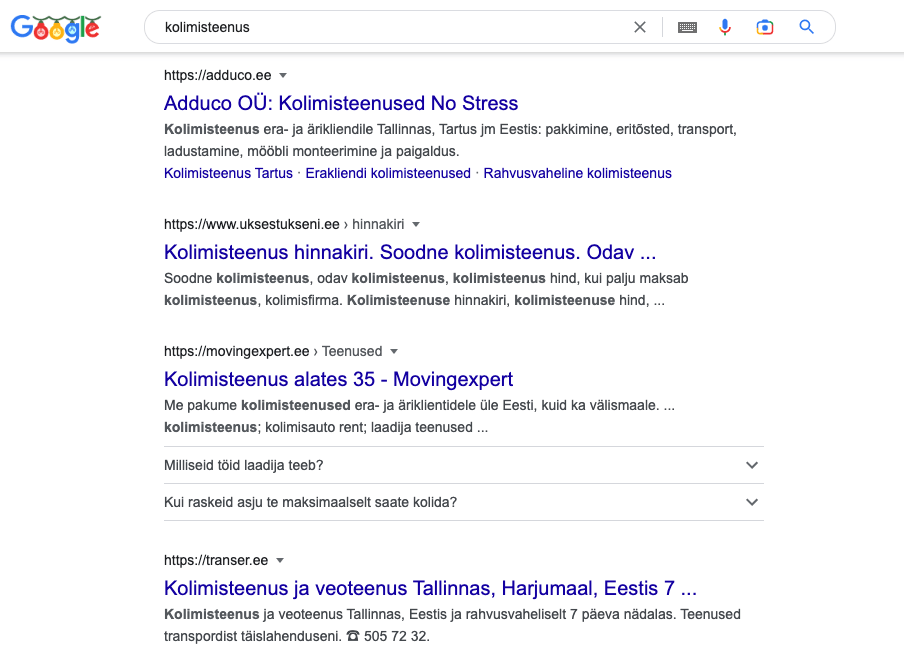This screenshot has width=904, height=664.
Task: Click the https://www.uksestukseni.ee URL text
Action: tap(251, 225)
